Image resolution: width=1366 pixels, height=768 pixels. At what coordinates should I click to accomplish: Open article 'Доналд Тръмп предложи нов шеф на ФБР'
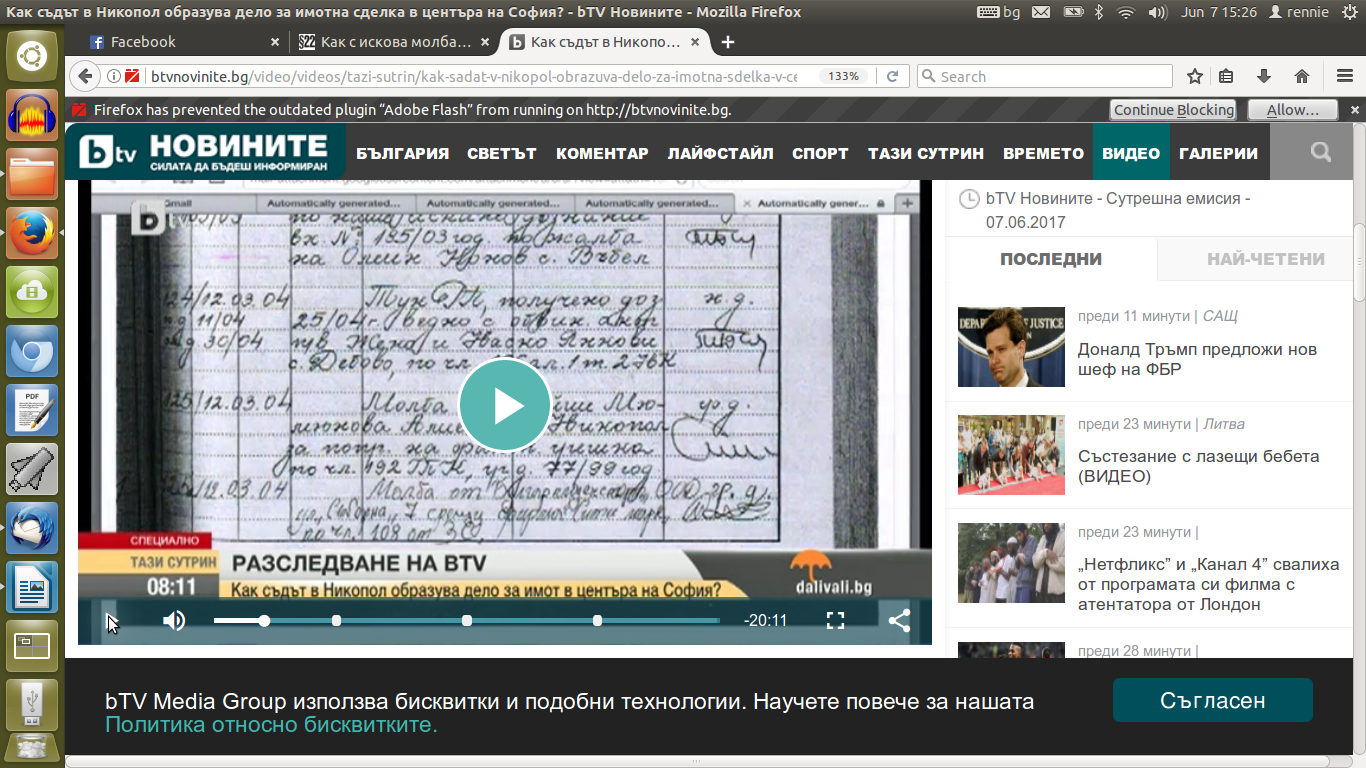[1197, 359]
